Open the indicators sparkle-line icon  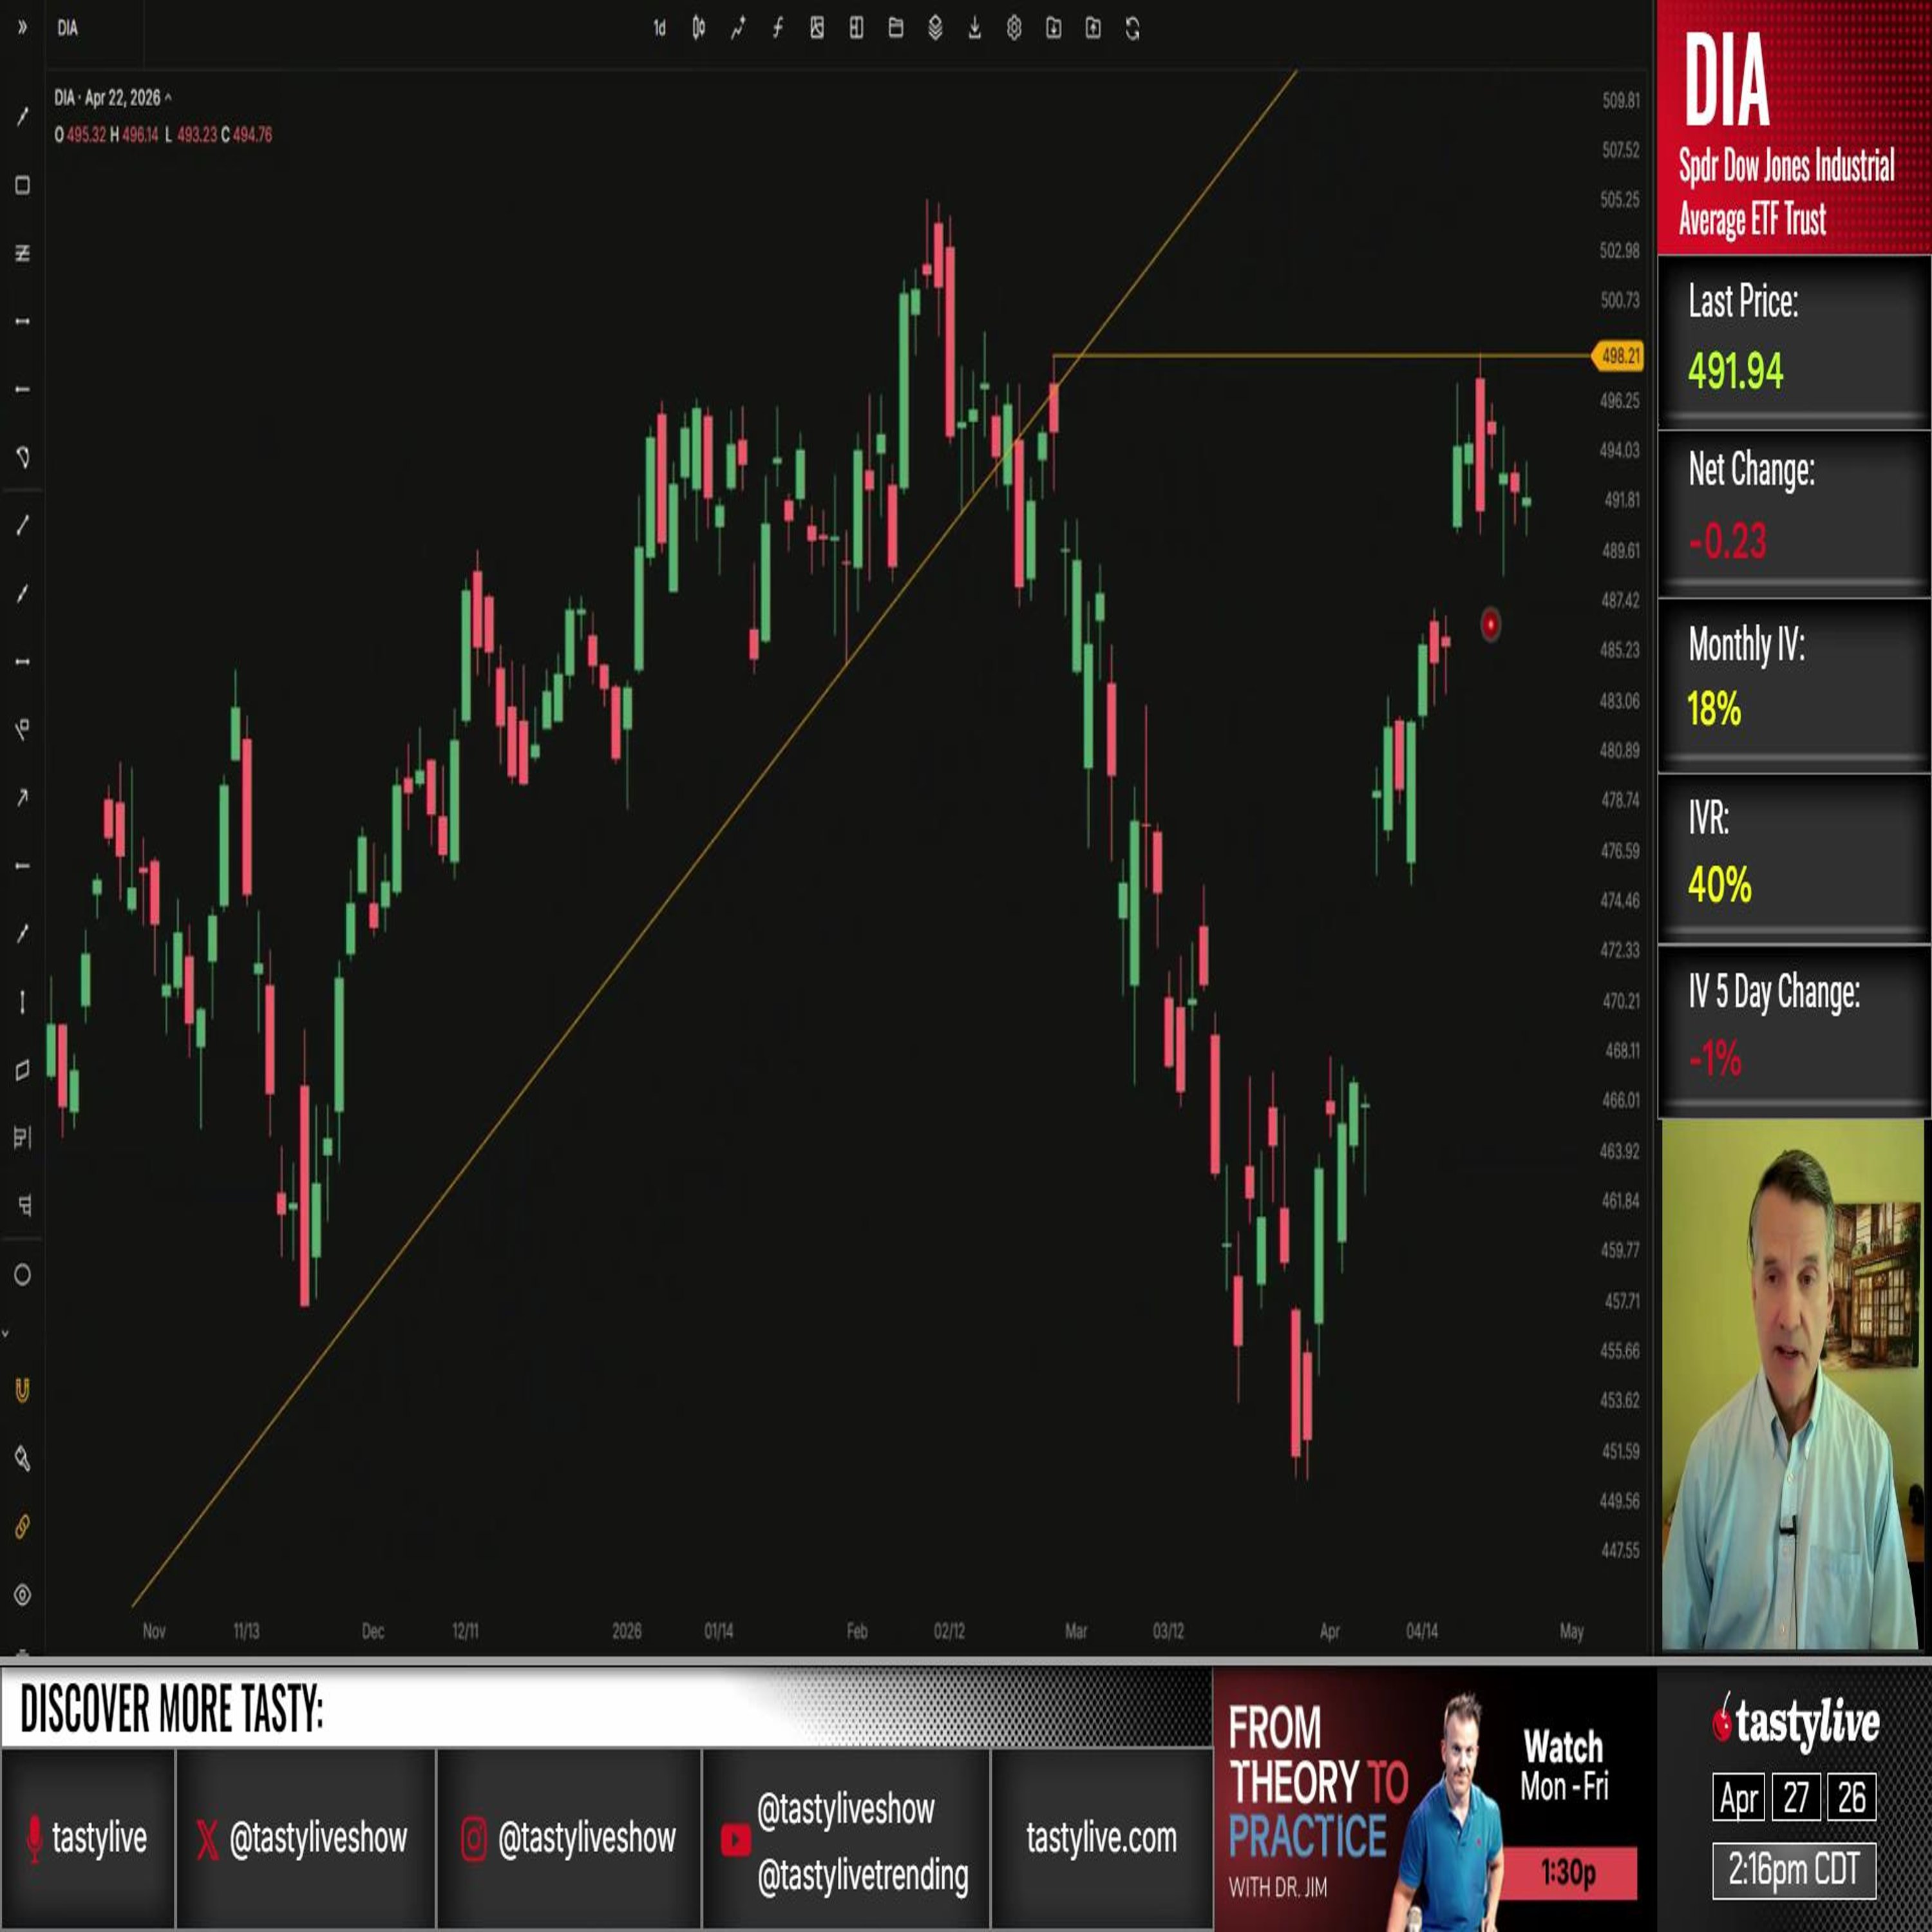point(738,29)
